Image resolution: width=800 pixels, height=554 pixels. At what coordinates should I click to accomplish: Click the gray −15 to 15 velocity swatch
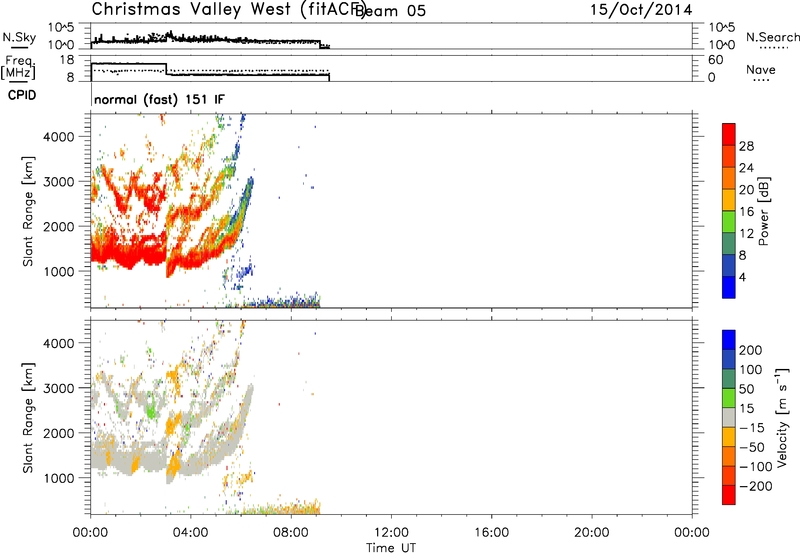pos(729,418)
